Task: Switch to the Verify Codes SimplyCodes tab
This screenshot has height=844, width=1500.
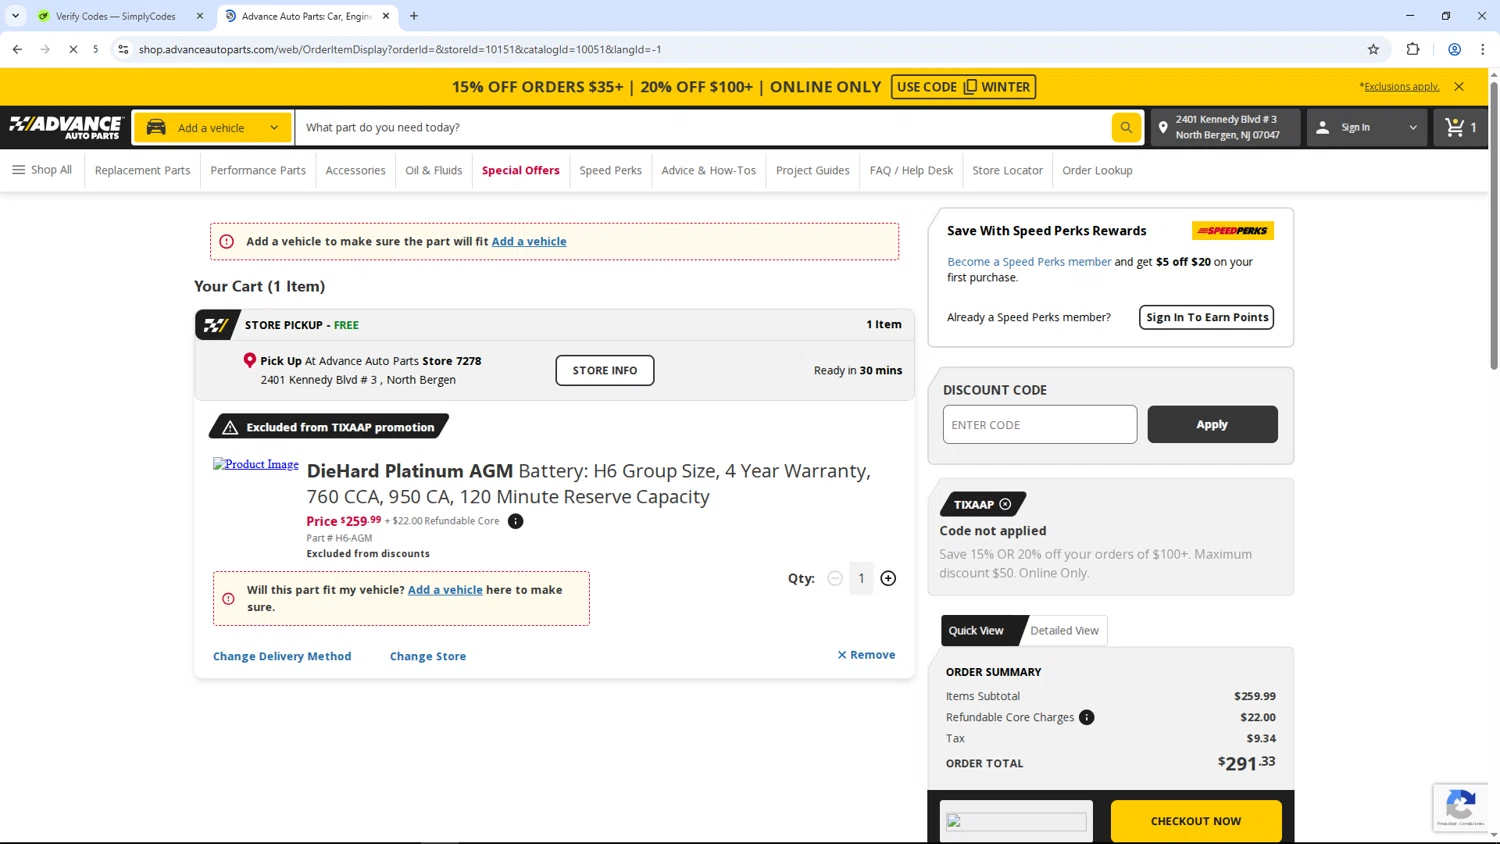Action: [x=115, y=16]
